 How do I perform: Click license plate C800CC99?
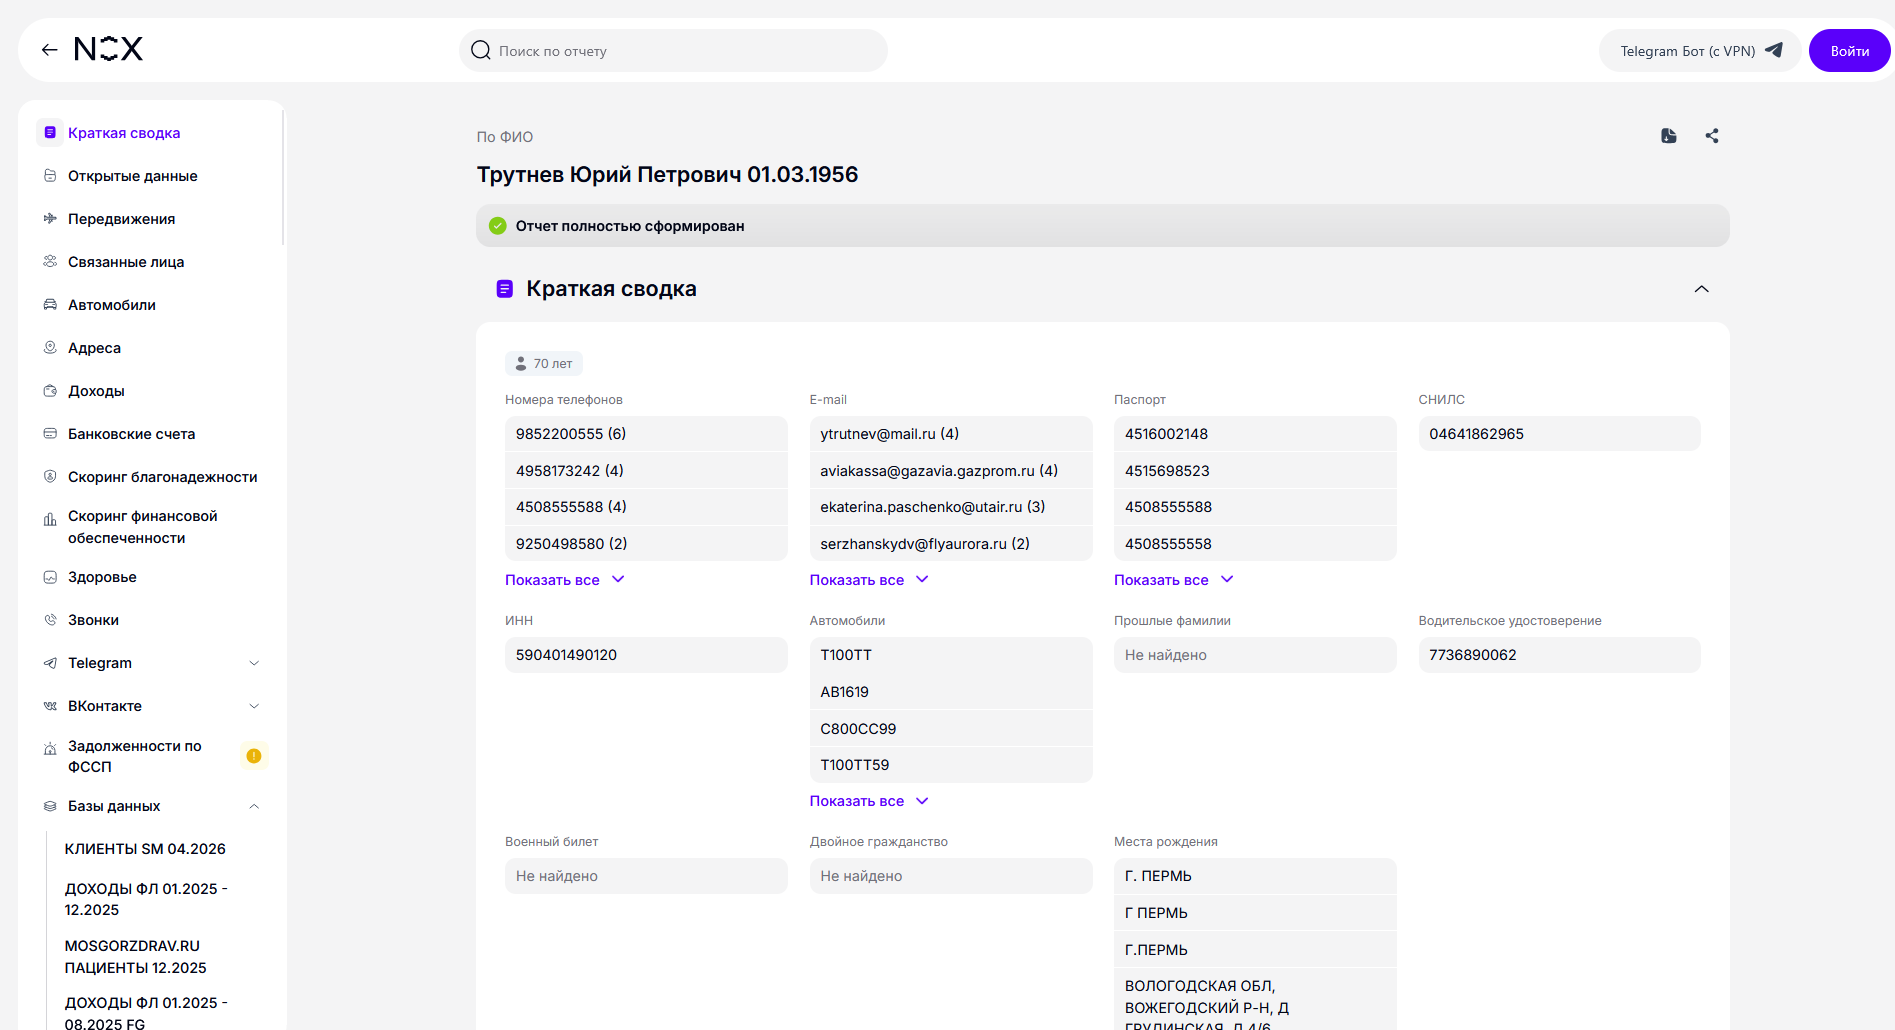coord(951,729)
